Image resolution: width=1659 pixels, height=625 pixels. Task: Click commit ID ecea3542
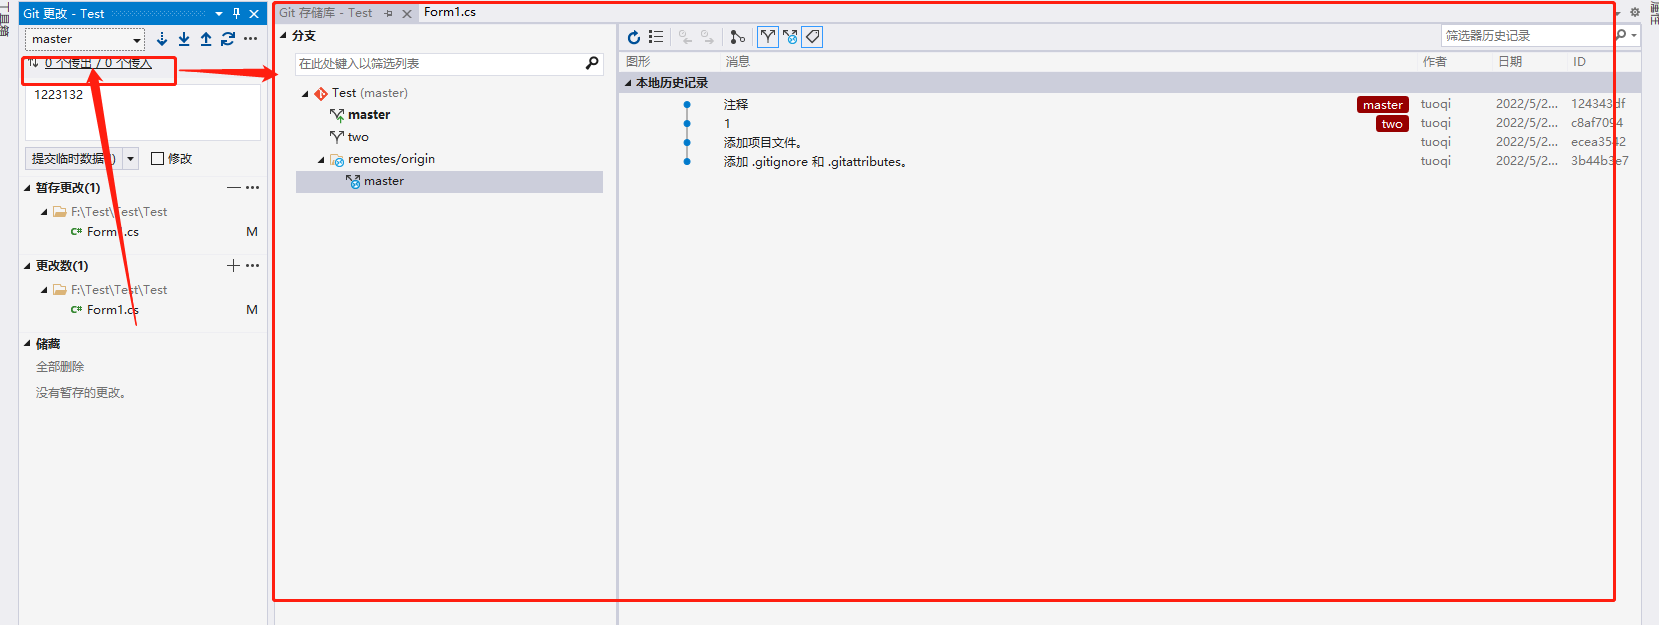(1598, 142)
